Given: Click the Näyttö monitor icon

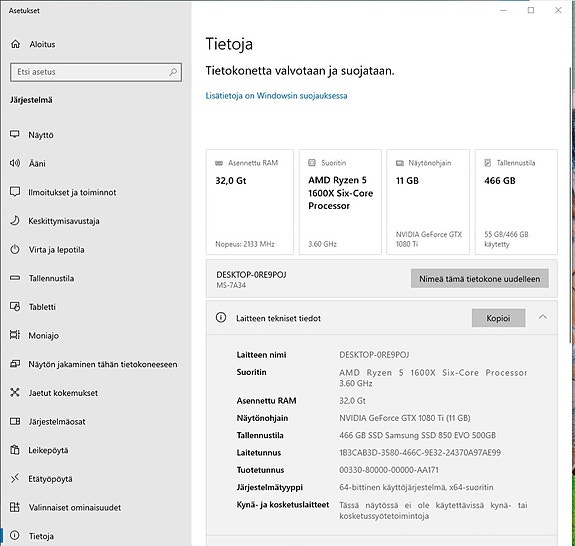Looking at the screenshot, I should (x=15, y=134).
